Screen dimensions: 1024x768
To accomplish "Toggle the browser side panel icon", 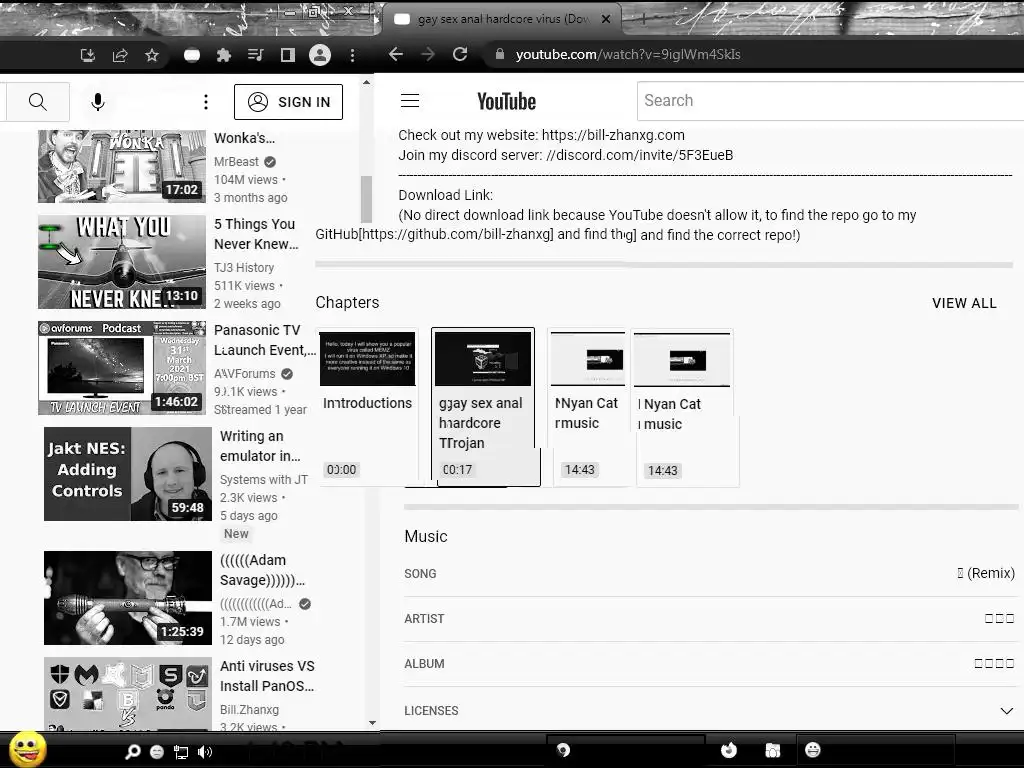I will point(287,56).
